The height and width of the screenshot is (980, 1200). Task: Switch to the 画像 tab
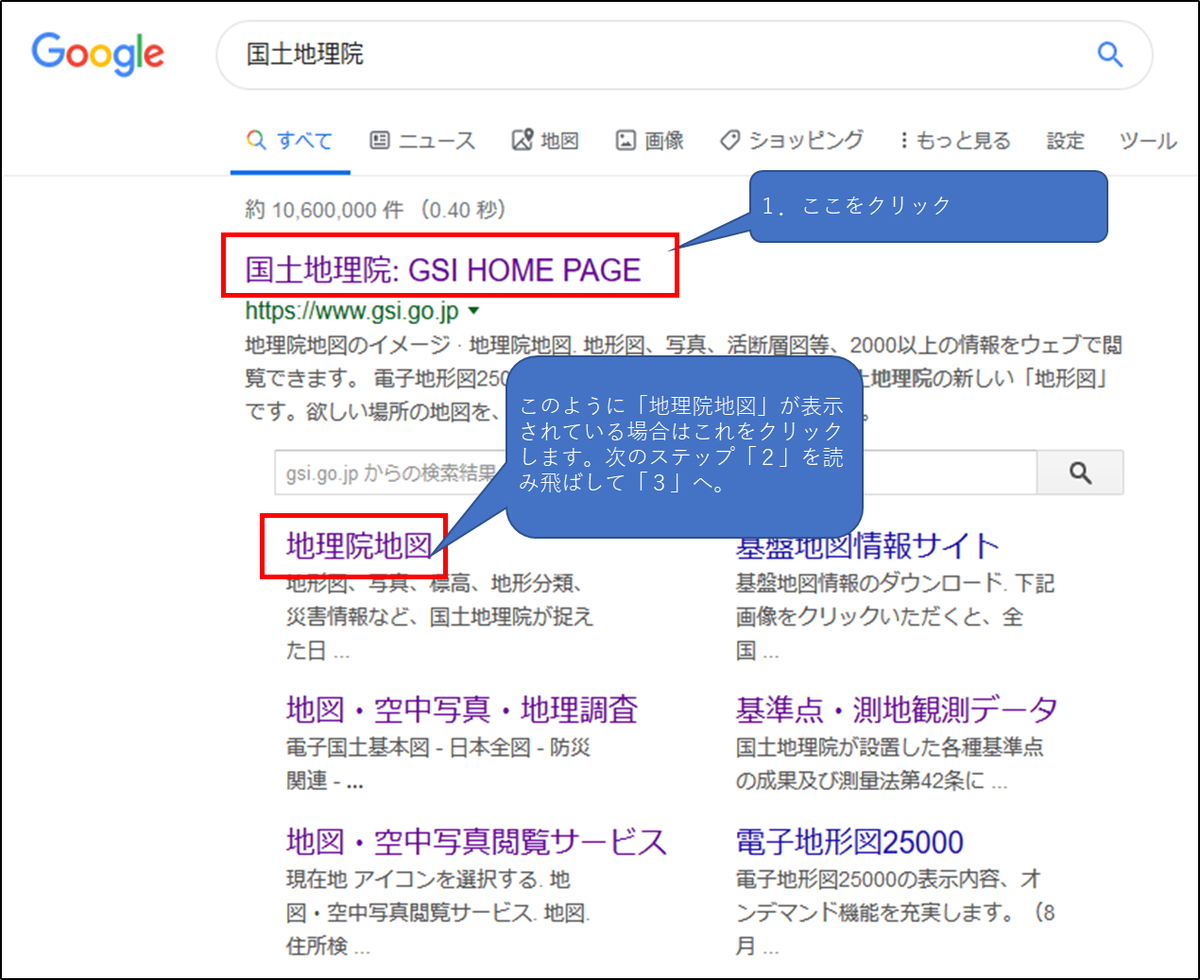click(650, 141)
